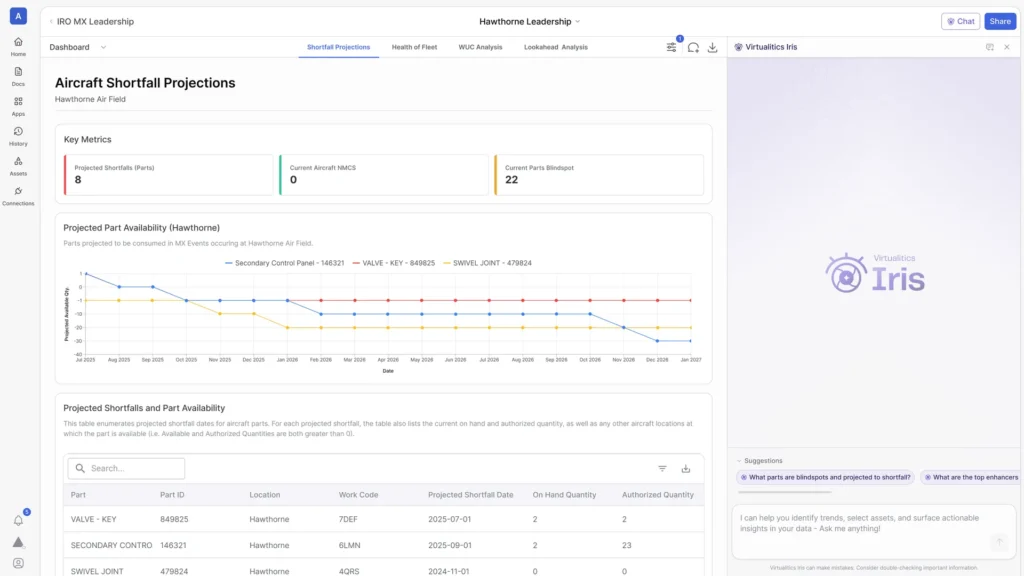Open the Home page from sidebar
Image resolution: width=1024 pixels, height=576 pixels.
pos(18,46)
